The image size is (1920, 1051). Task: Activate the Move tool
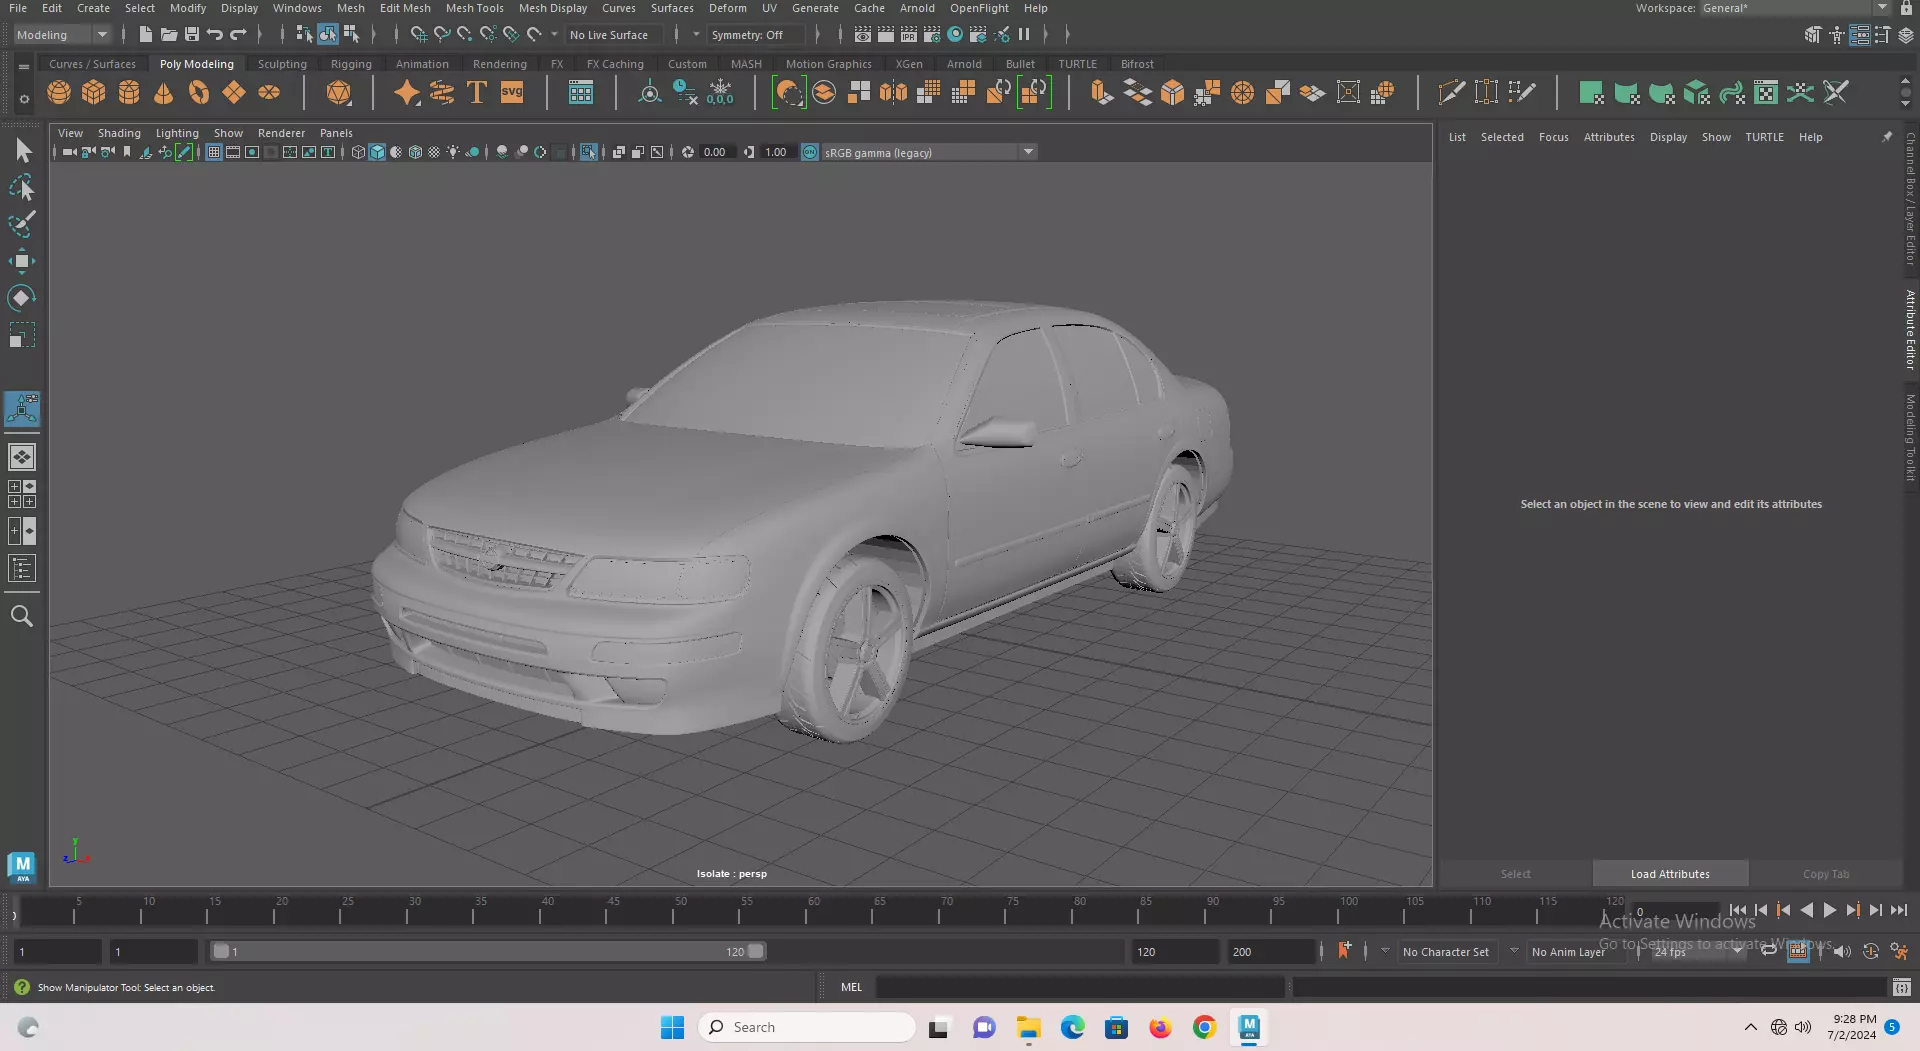click(x=22, y=261)
